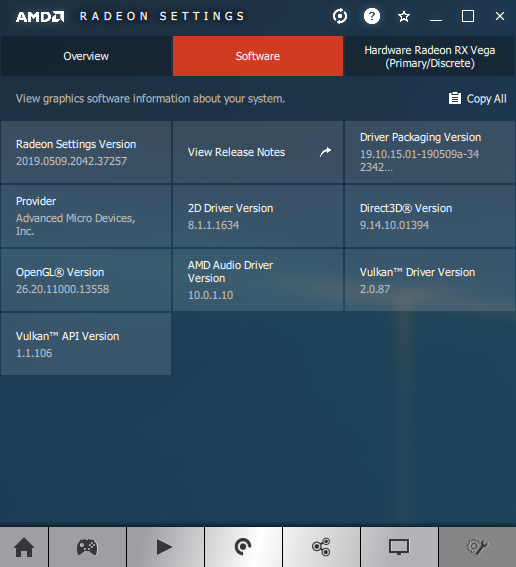Screen dimensions: 516x567
Task: Open the Connect sharing section icon
Action: (x=321, y=547)
